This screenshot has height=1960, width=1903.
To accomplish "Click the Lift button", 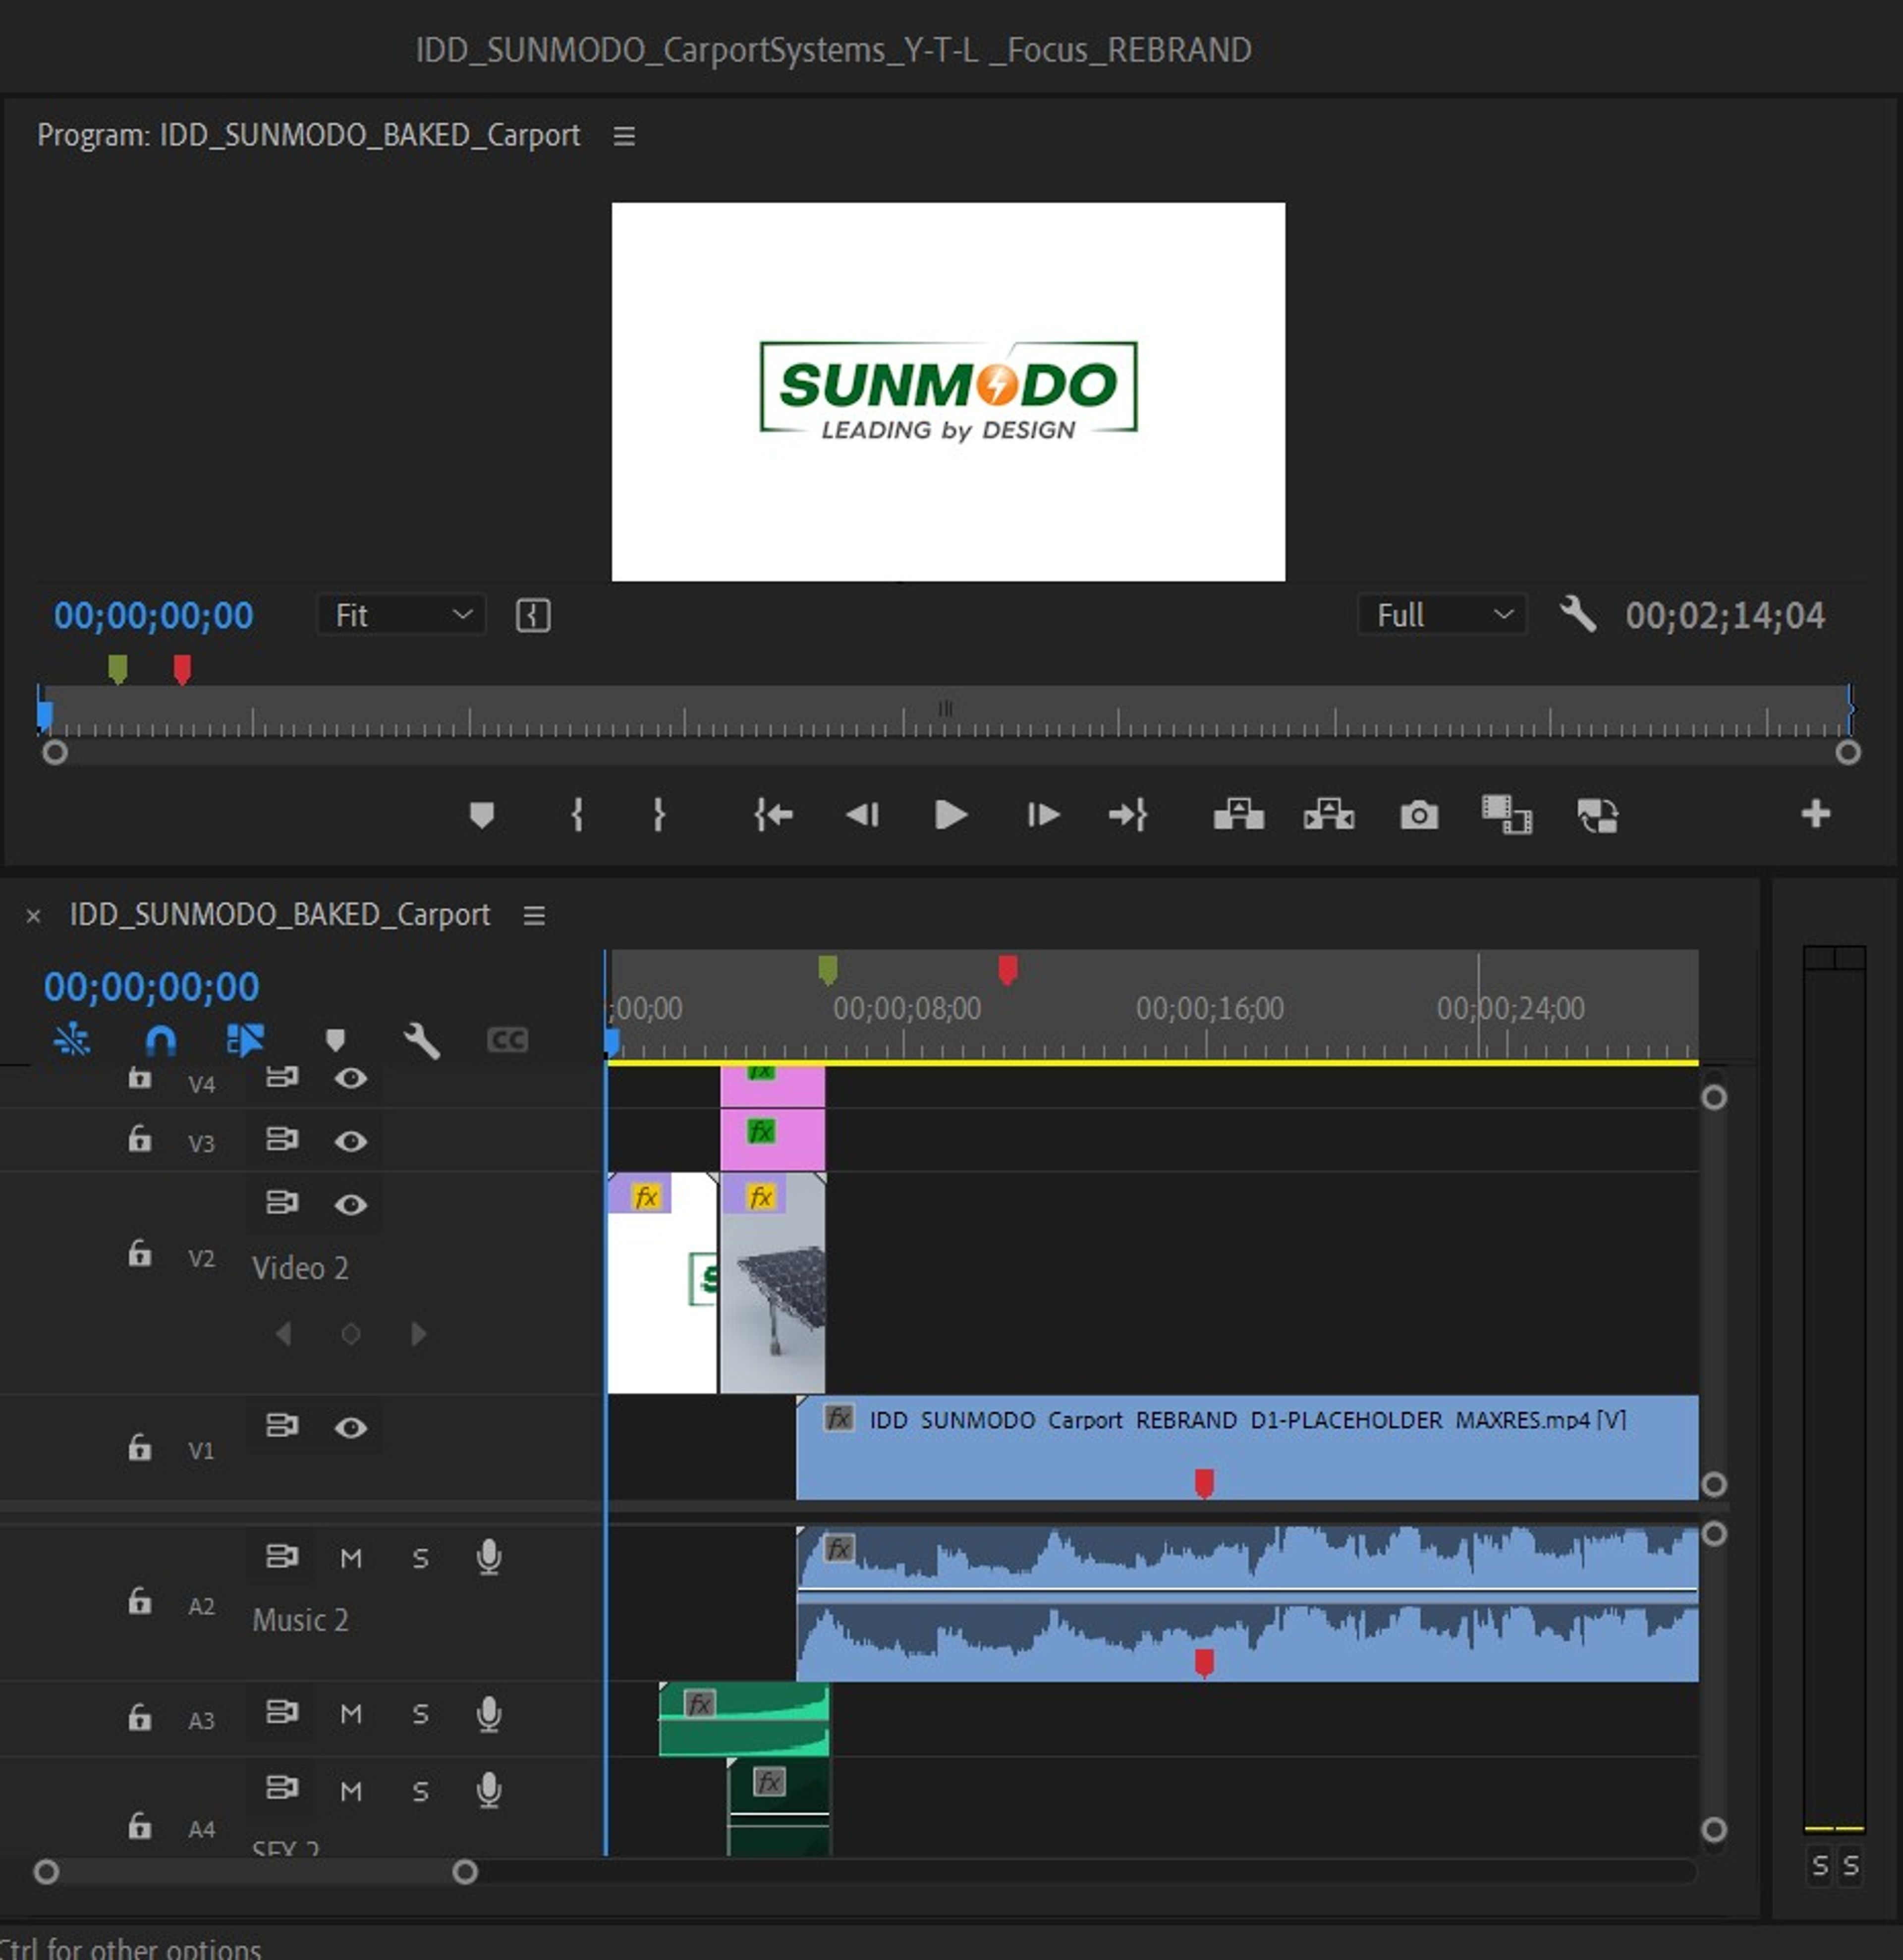I will pos(1238,815).
